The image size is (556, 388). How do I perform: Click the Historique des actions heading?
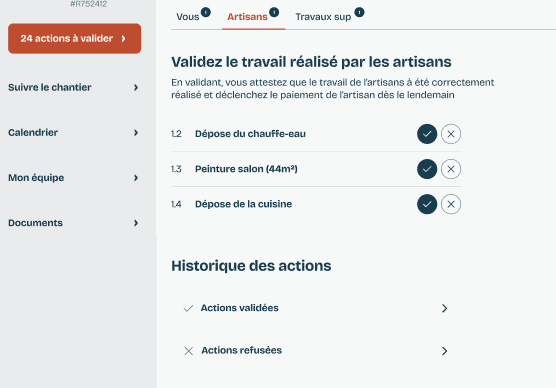(251, 266)
